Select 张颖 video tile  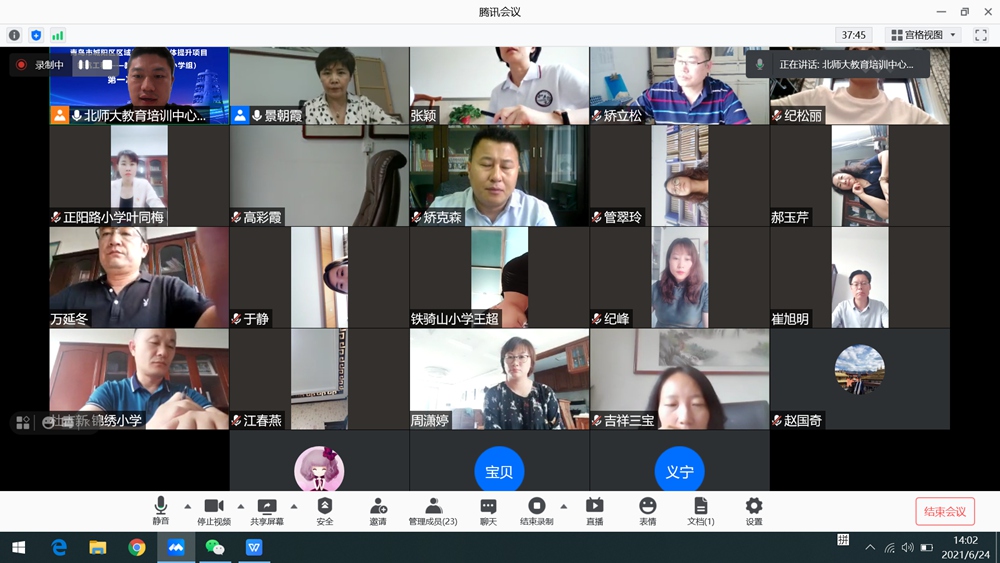(499, 85)
